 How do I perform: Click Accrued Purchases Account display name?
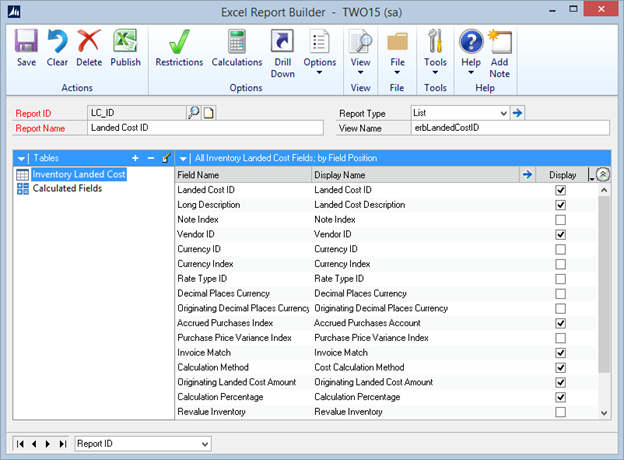pyautogui.click(x=367, y=323)
